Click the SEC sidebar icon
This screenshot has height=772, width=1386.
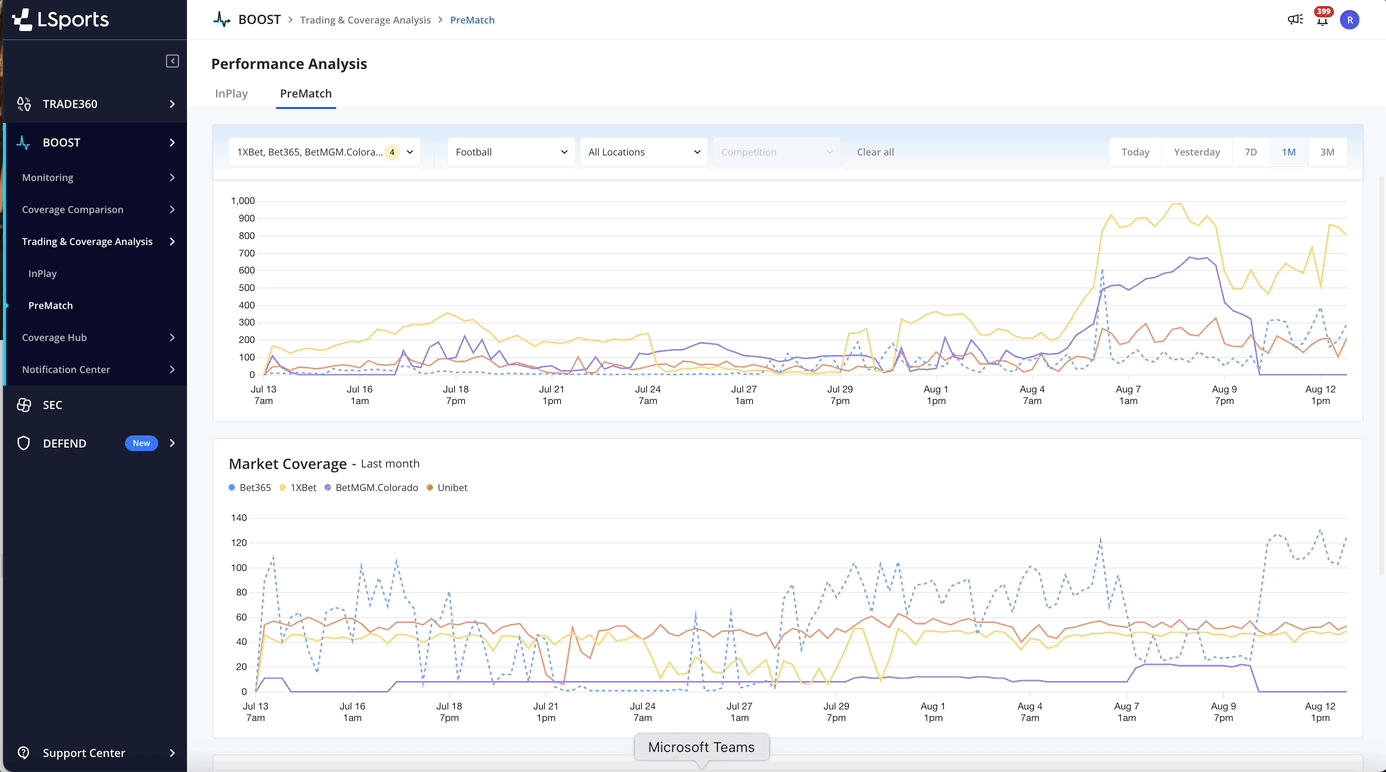tap(24, 405)
